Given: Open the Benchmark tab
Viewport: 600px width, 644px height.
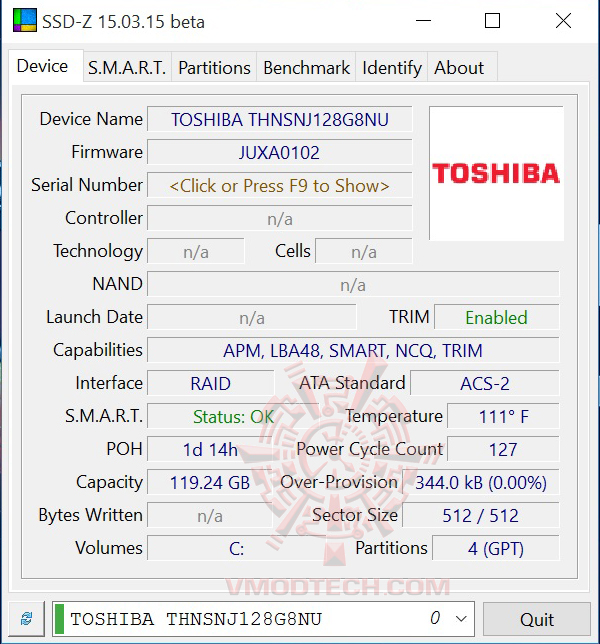Looking at the screenshot, I should [x=306, y=68].
